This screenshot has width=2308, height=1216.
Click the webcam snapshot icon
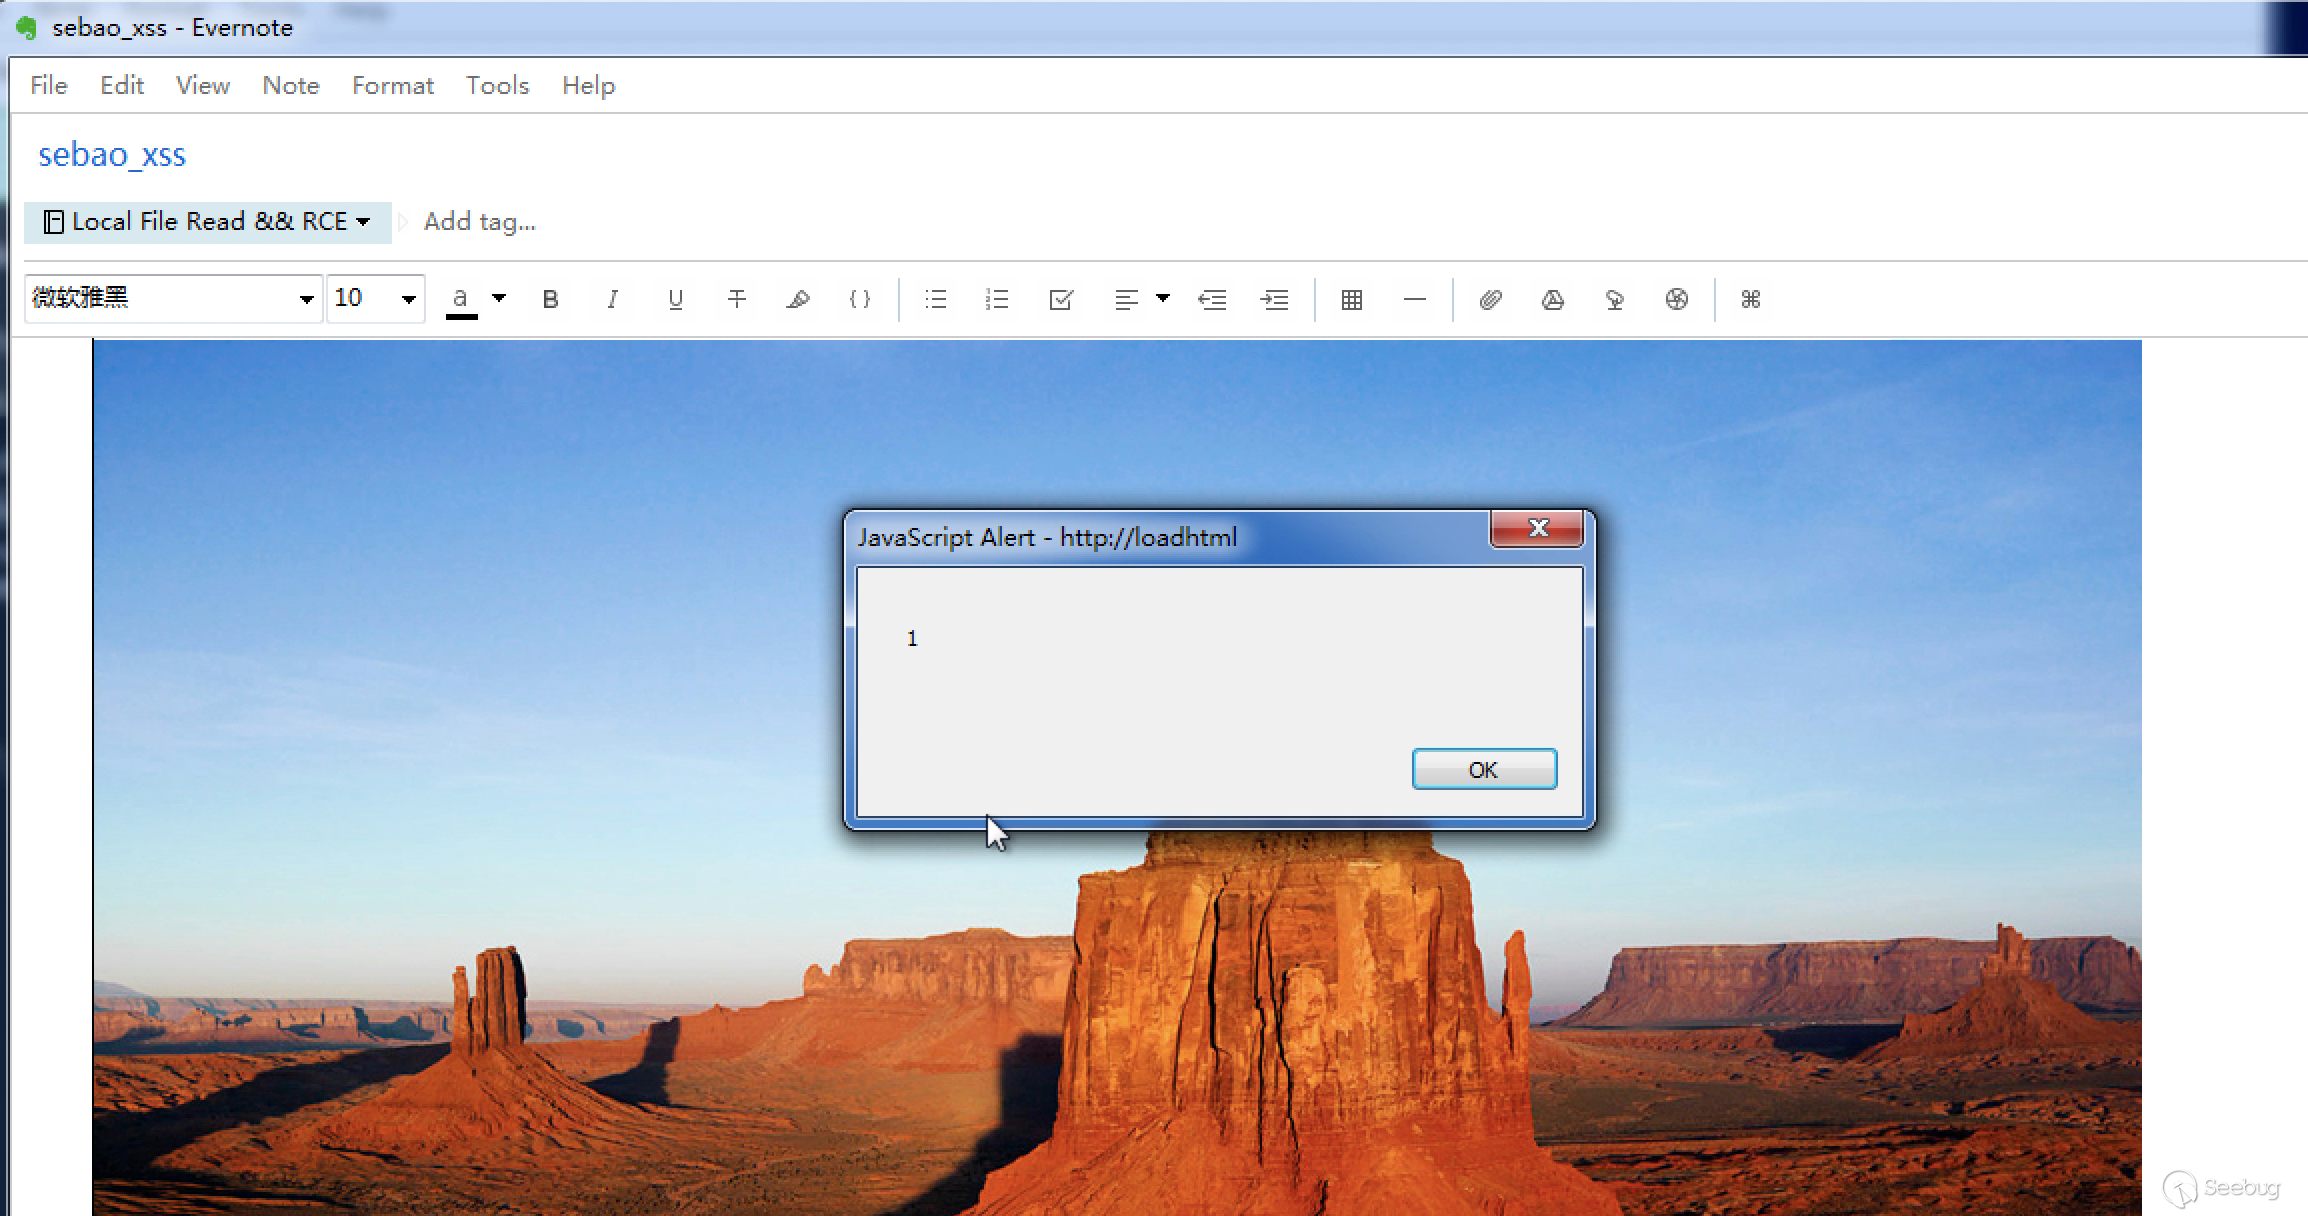pyautogui.click(x=1677, y=299)
